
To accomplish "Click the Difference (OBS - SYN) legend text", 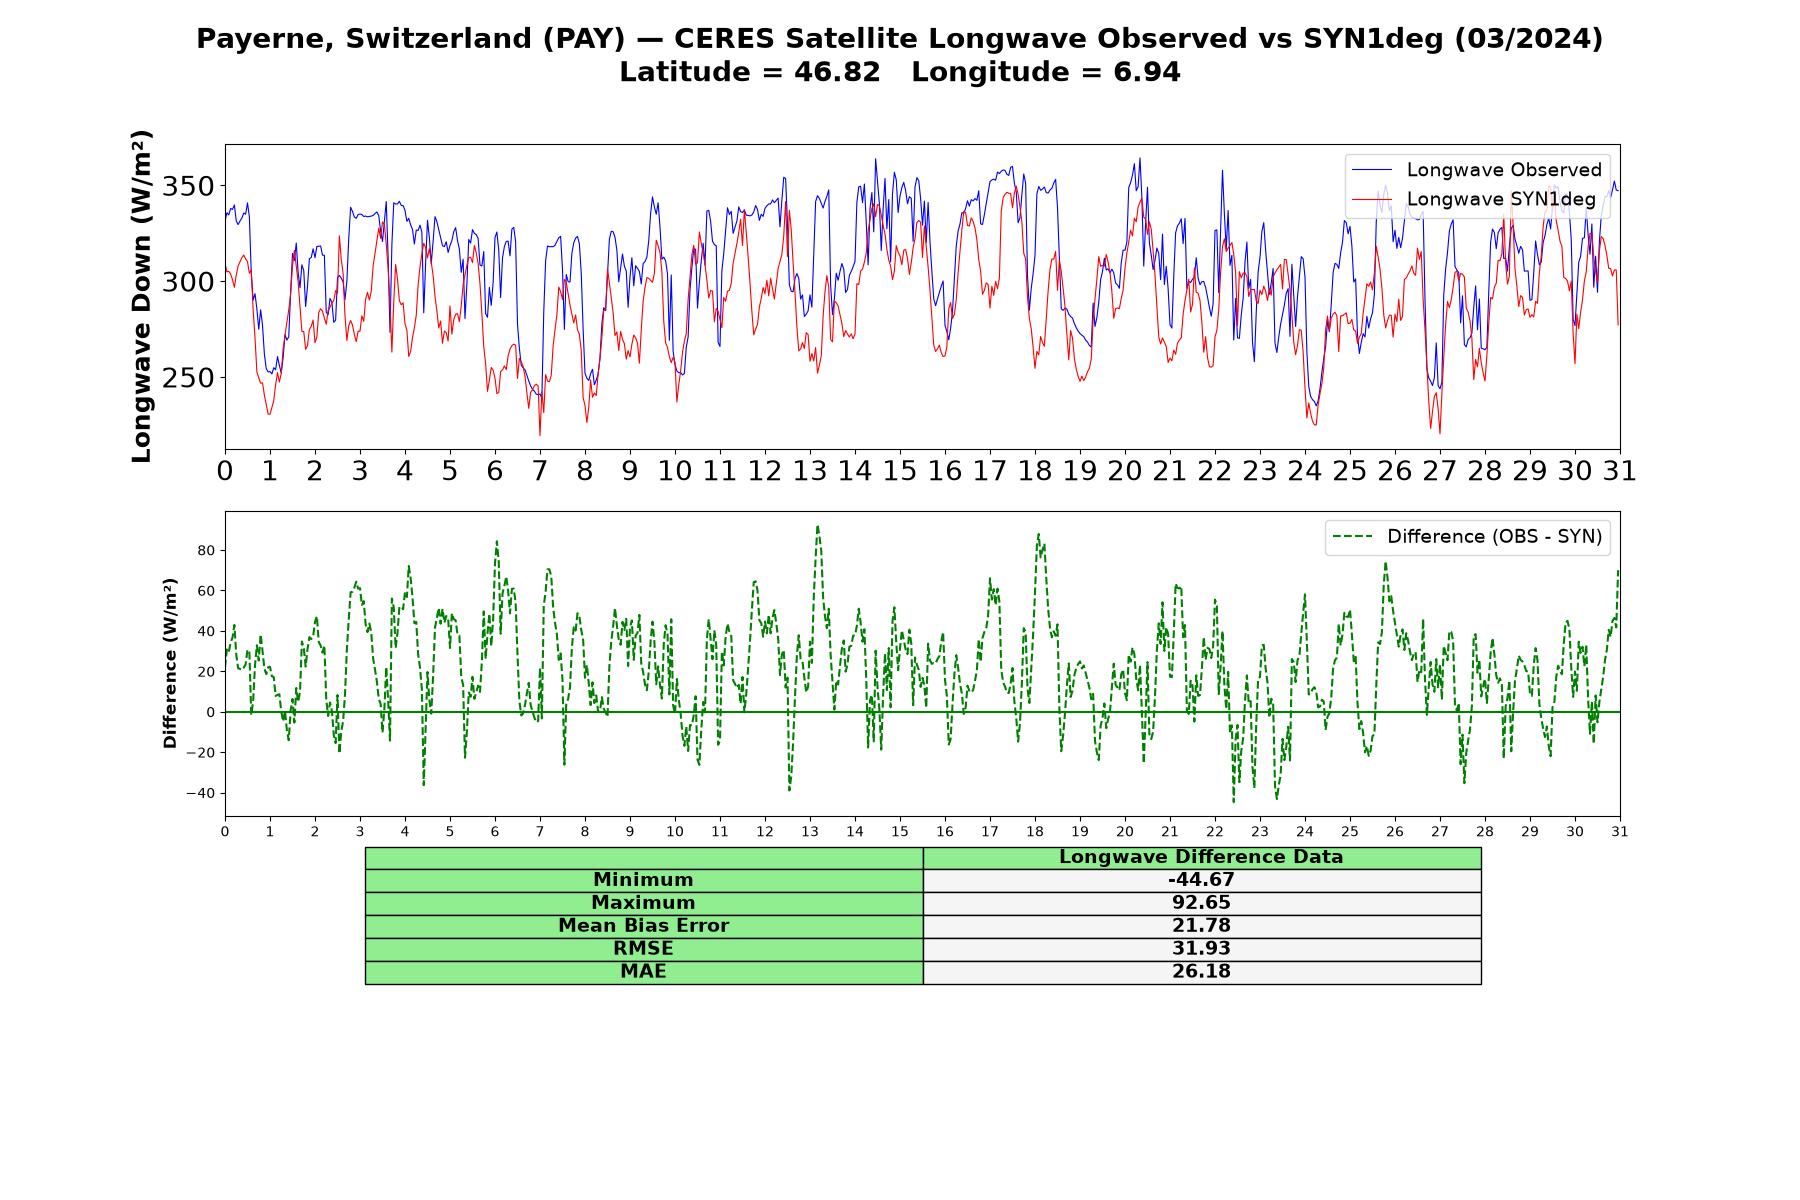I will coord(1494,537).
